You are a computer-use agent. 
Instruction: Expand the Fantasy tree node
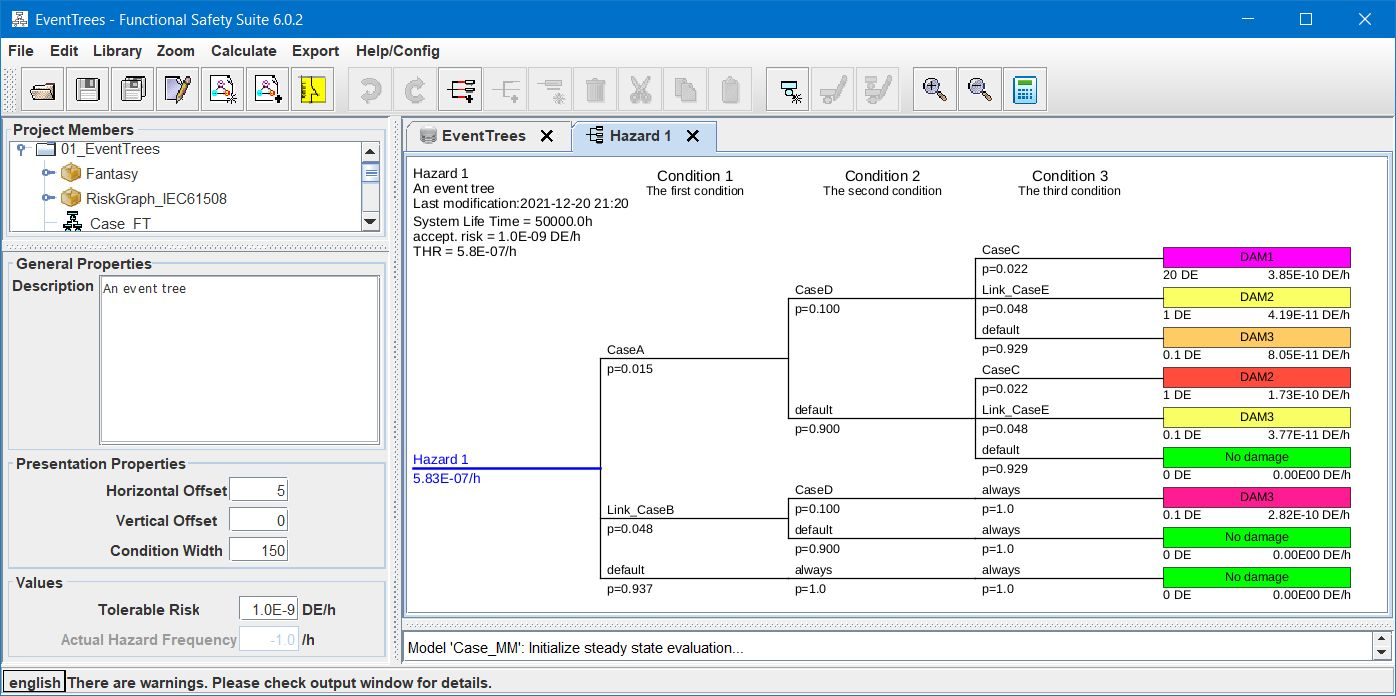(x=47, y=174)
